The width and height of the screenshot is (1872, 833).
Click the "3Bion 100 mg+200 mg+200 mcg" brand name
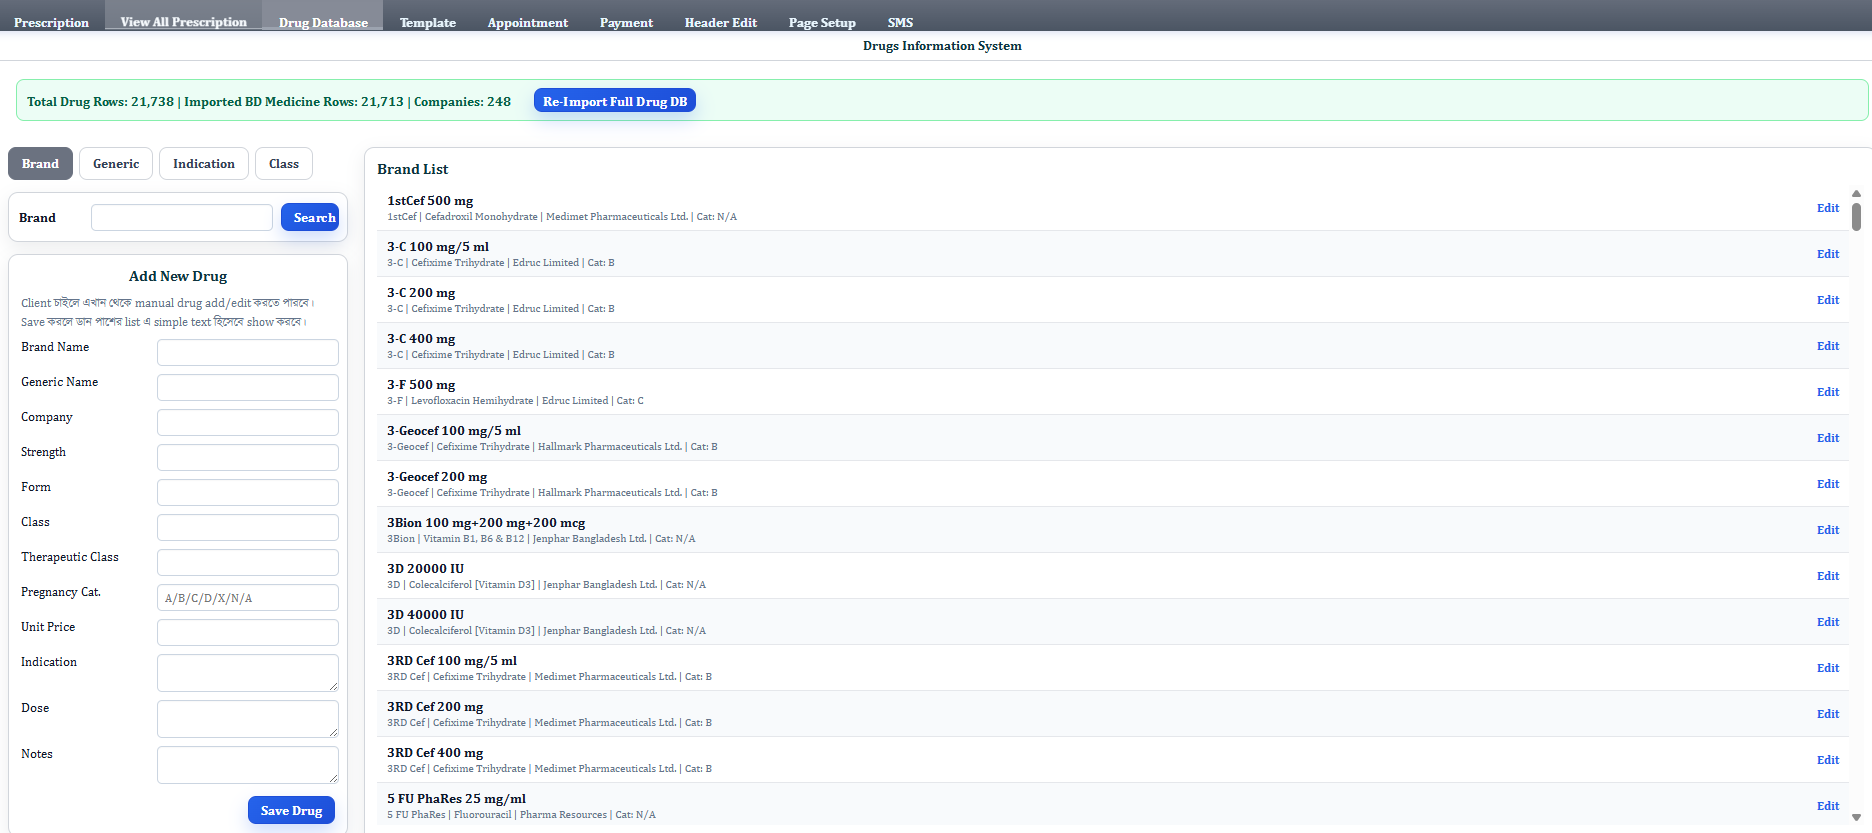tap(486, 523)
